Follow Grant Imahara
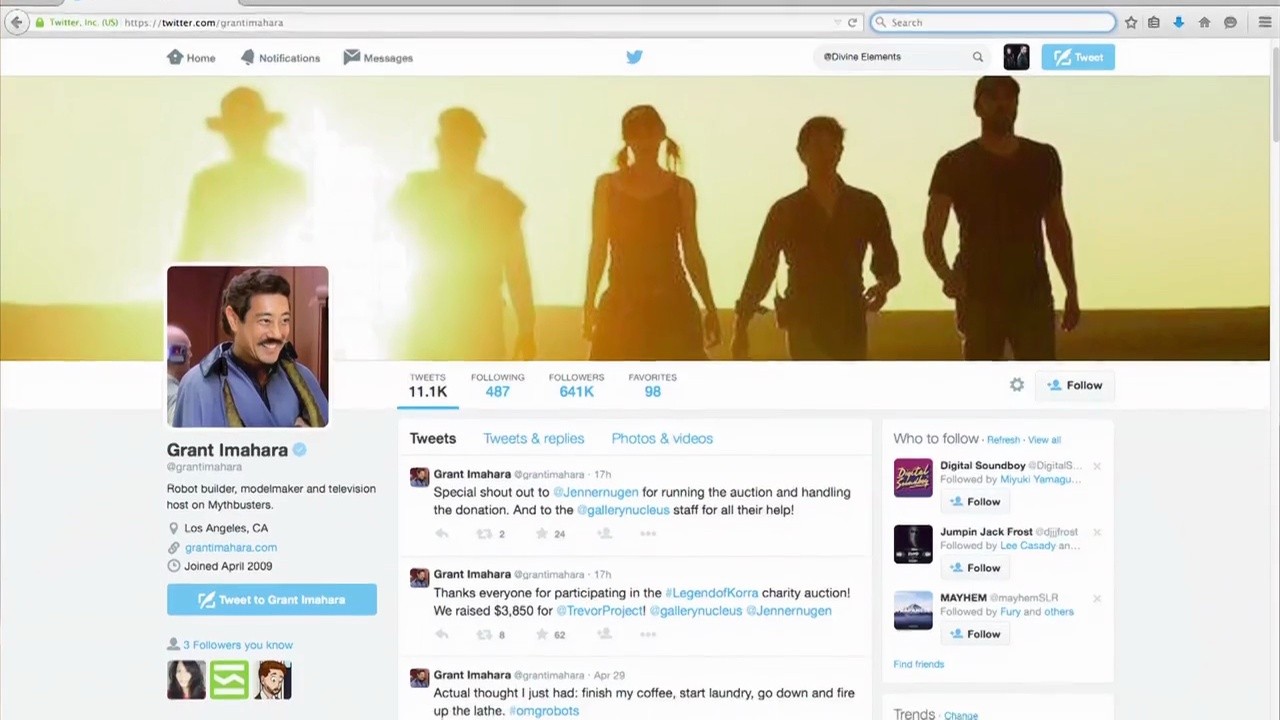Image resolution: width=1280 pixels, height=720 pixels. 1074,385
